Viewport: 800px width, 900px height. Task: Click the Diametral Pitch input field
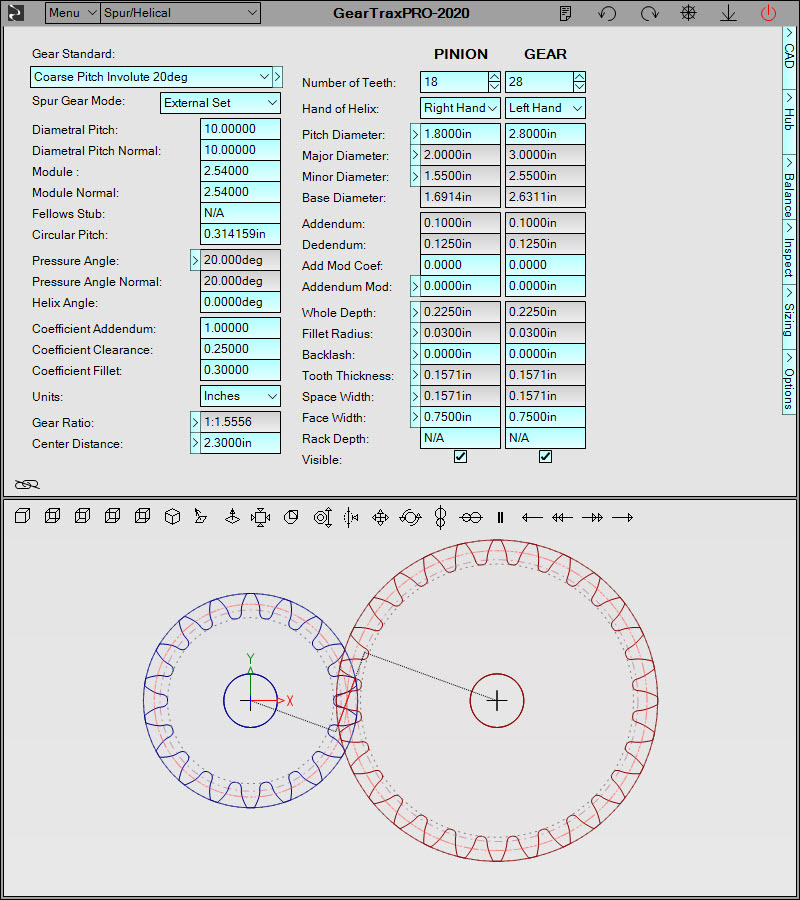tap(240, 130)
